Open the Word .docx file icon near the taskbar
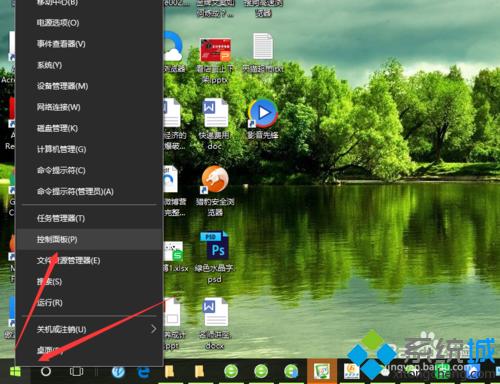 click(215, 312)
